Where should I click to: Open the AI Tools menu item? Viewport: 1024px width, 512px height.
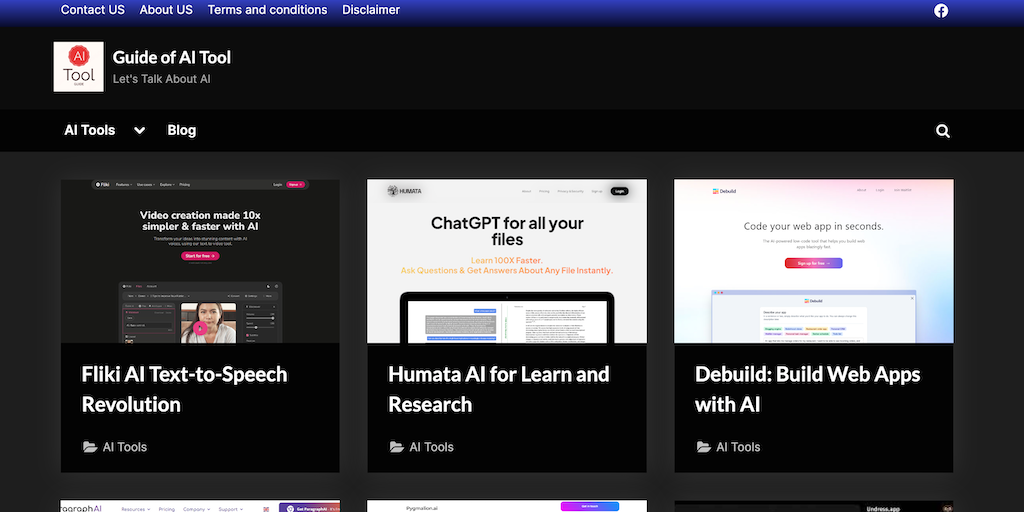tap(89, 130)
